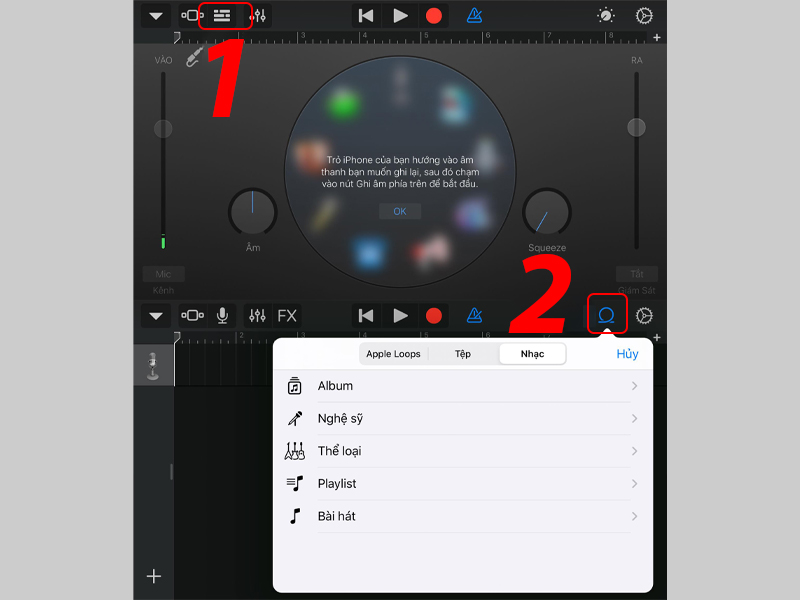The width and height of the screenshot is (800, 600).
Task: Toggle the metronome in top toolbar
Action: coord(474,16)
